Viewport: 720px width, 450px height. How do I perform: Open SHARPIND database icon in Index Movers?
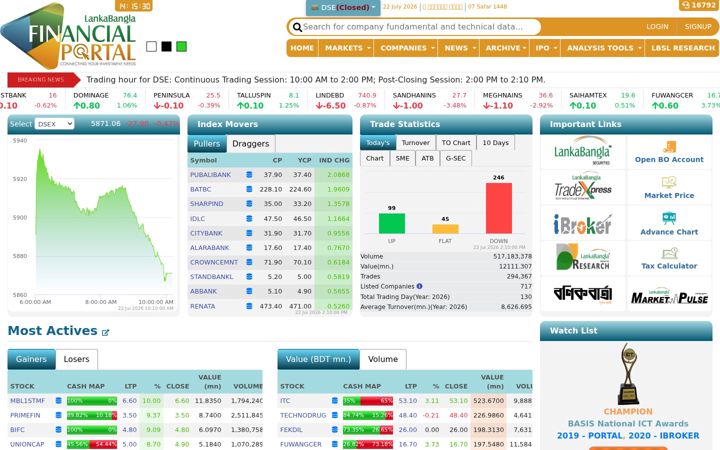click(249, 203)
